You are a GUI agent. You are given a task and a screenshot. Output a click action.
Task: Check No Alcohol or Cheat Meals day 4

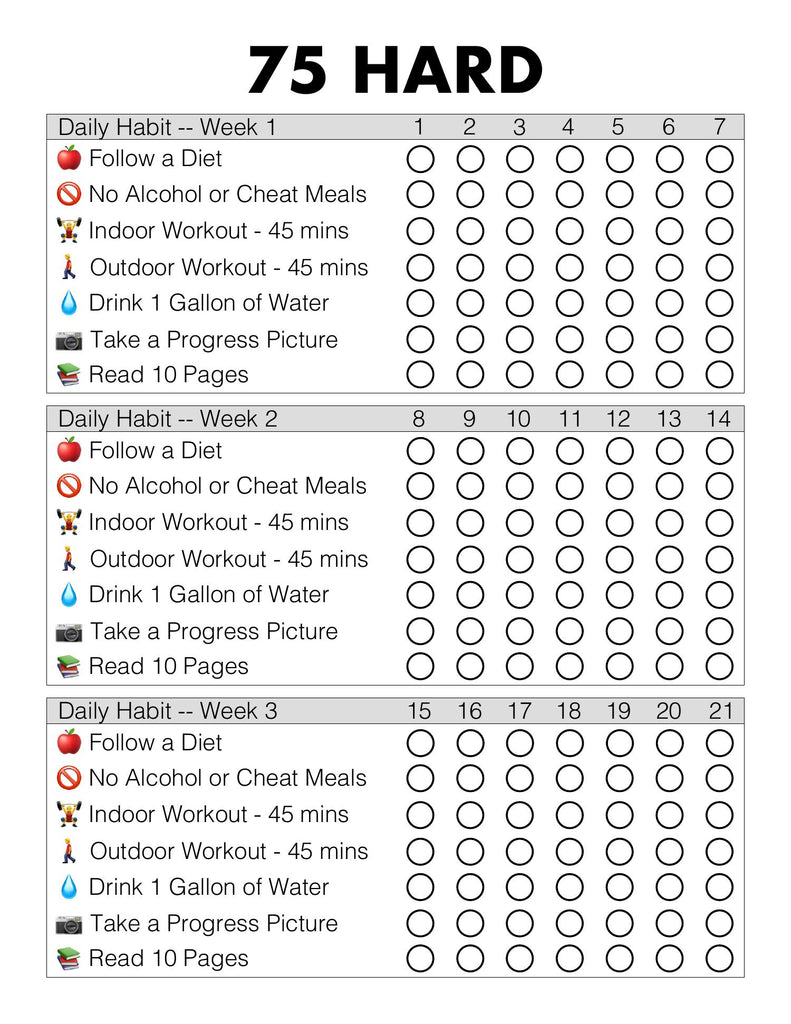click(x=569, y=194)
